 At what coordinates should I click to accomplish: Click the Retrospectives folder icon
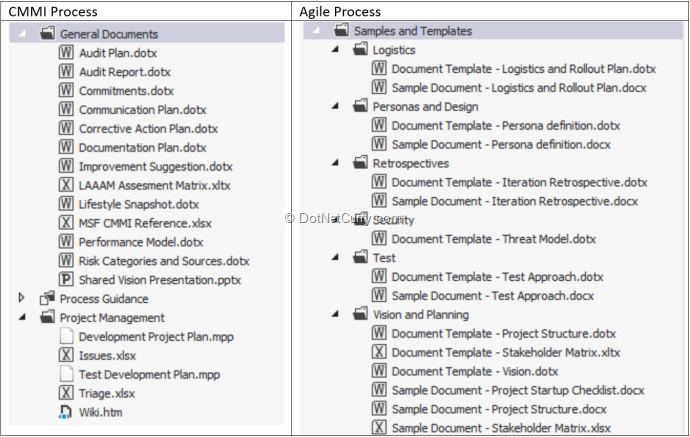click(360, 163)
